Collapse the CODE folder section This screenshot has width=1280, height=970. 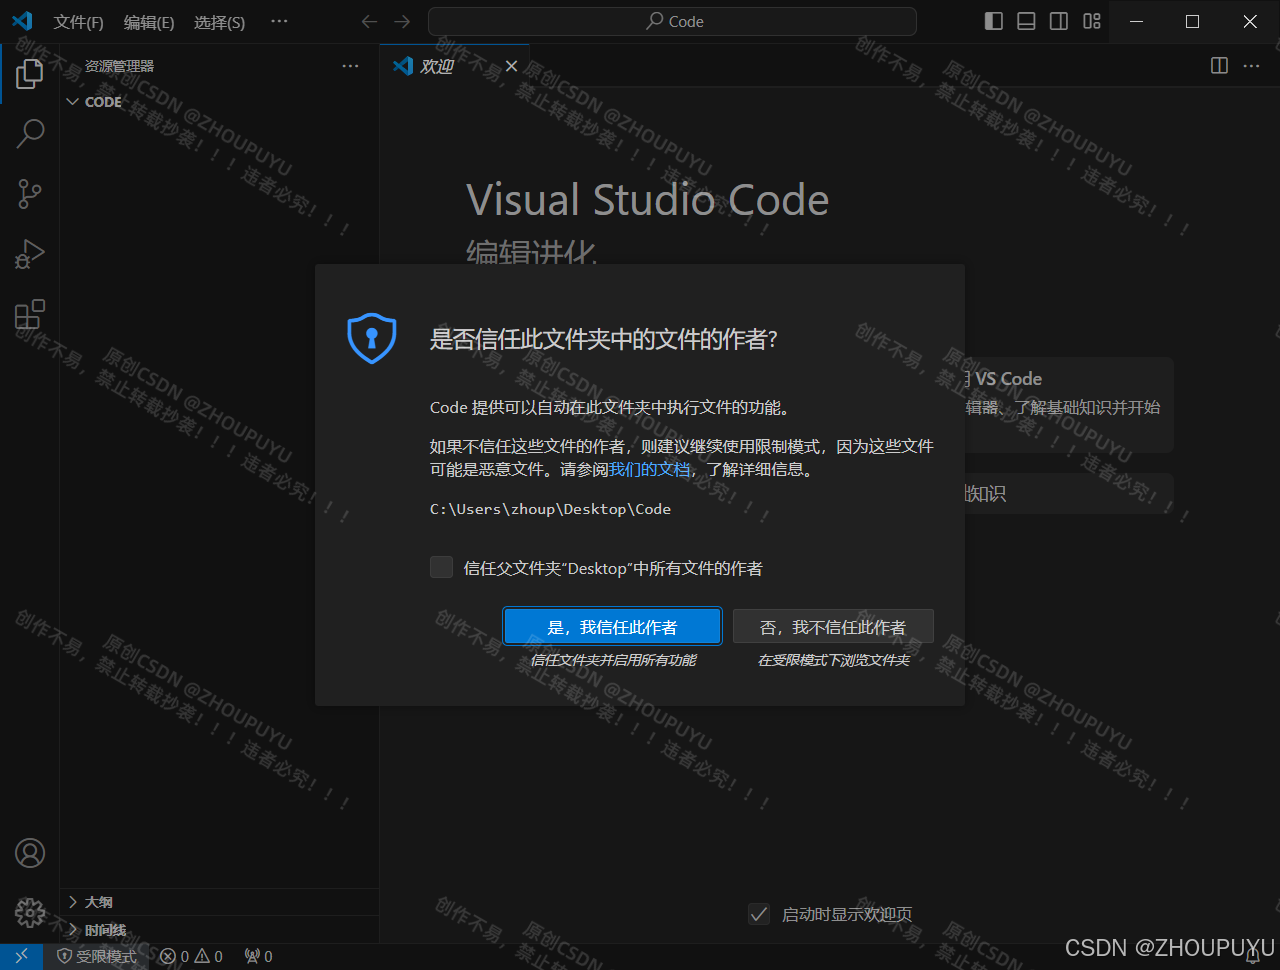[220, 102]
